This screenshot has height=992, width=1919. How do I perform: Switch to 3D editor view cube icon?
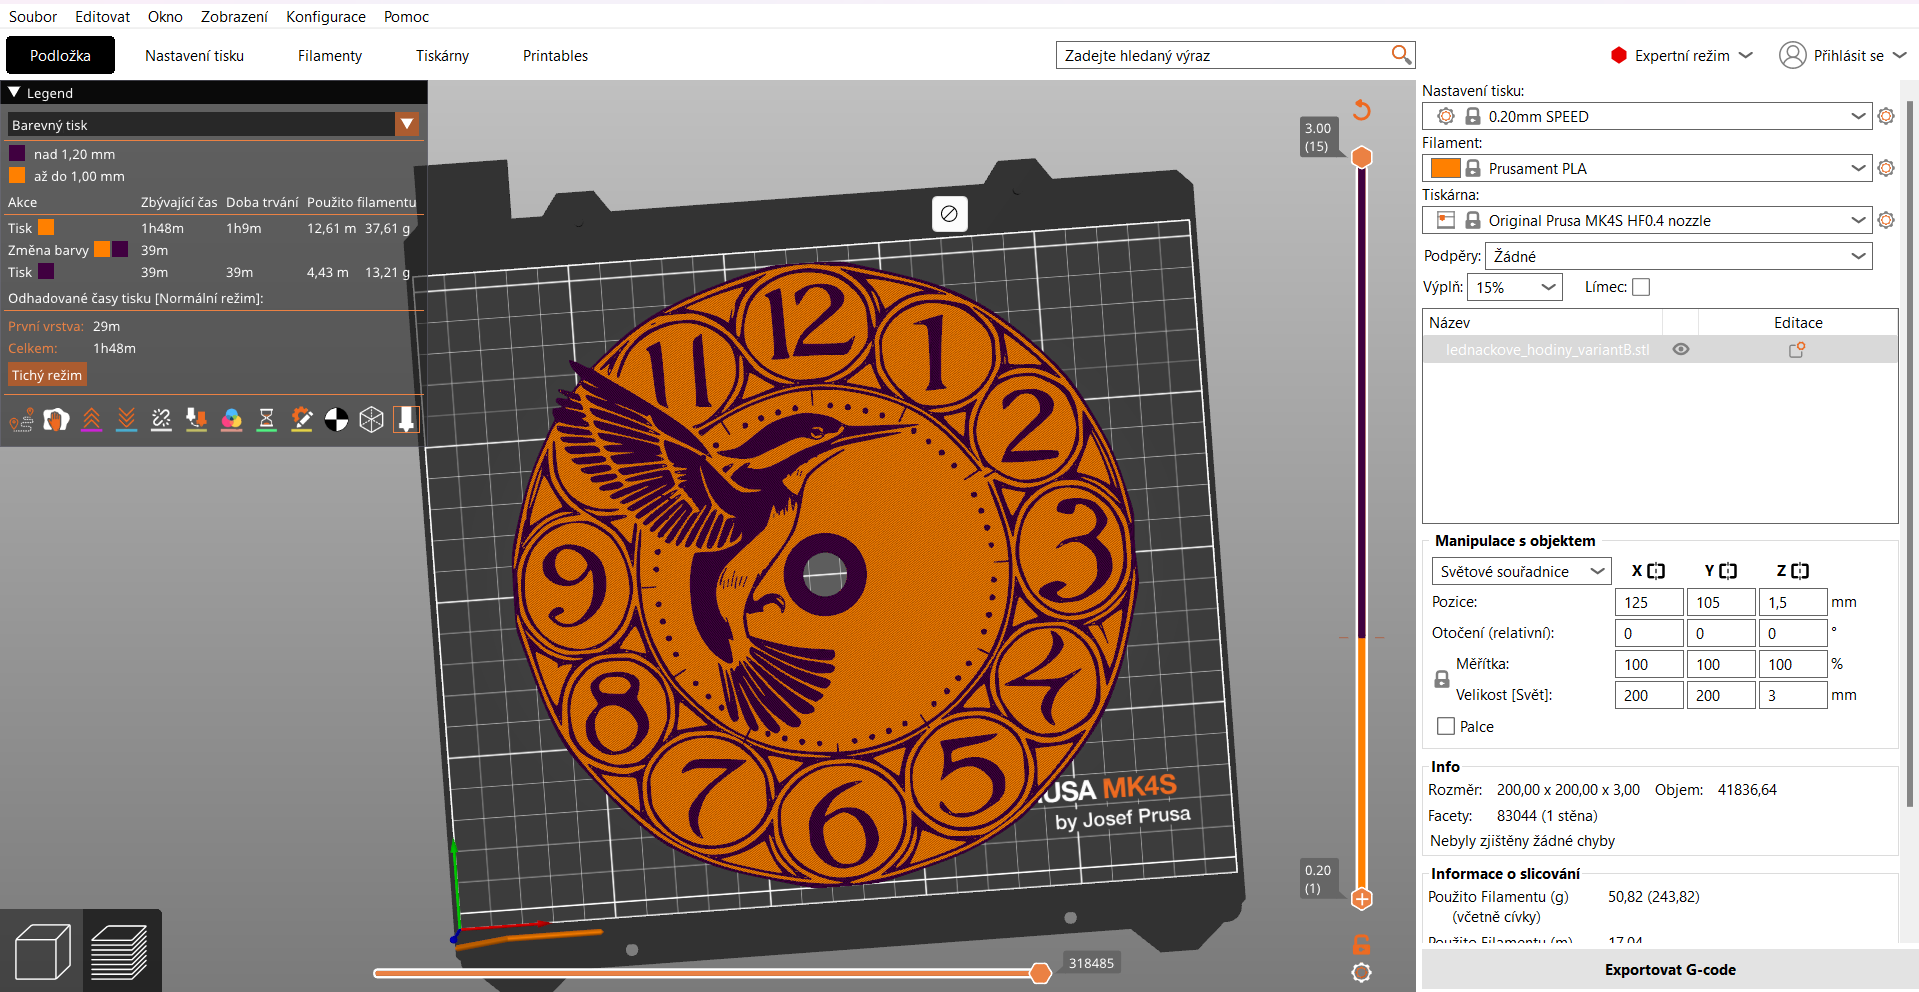click(x=42, y=952)
